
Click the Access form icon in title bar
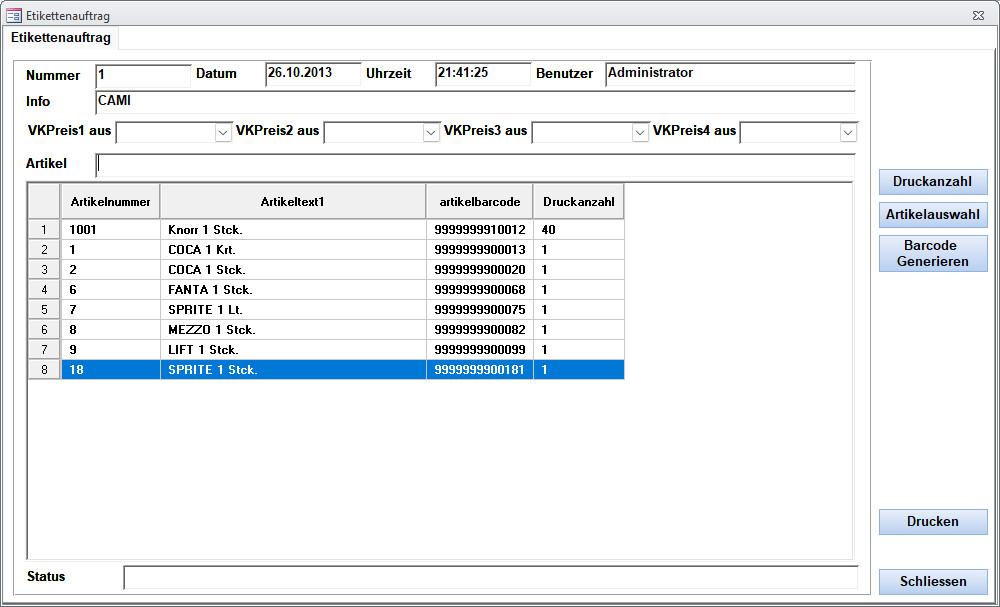tap(13, 15)
